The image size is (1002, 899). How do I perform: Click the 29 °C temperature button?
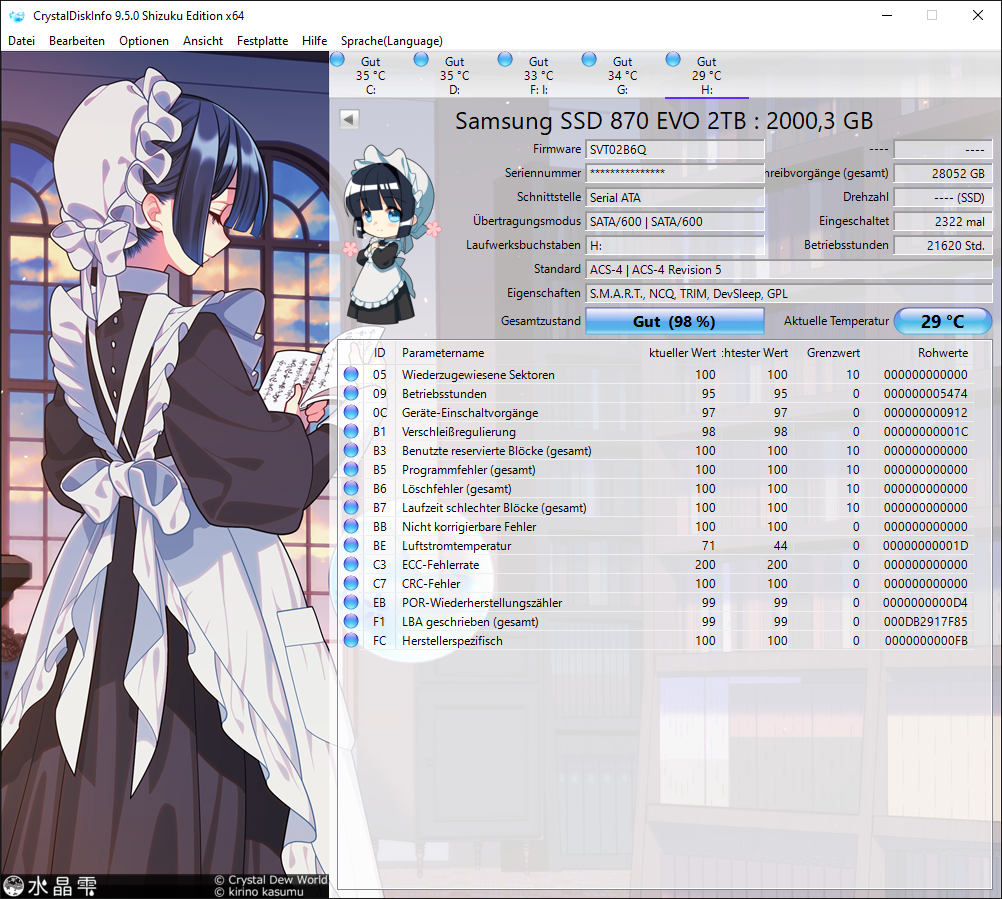click(942, 321)
